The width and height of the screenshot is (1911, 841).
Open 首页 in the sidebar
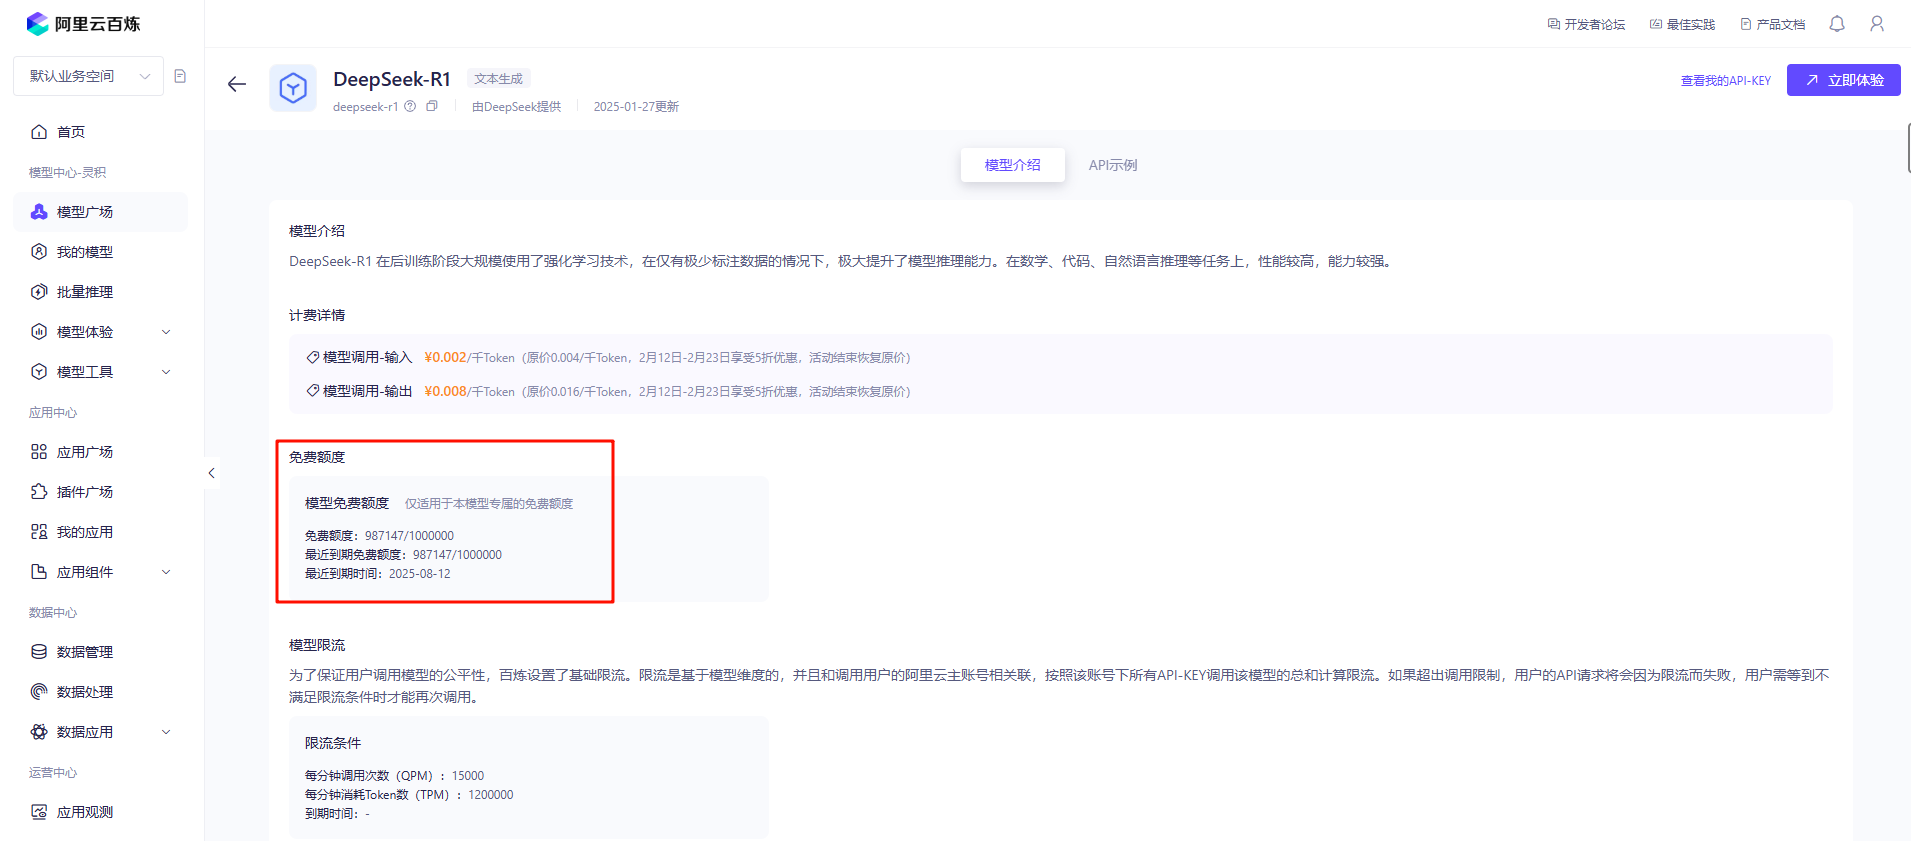(100, 132)
